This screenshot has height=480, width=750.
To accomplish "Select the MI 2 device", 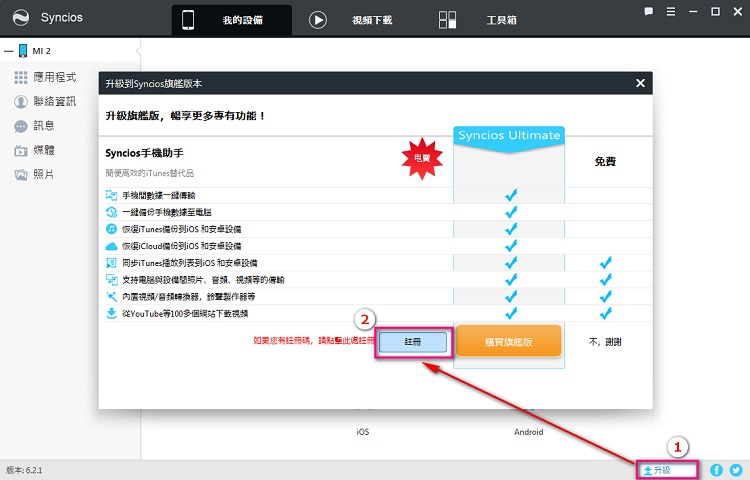I will coord(41,51).
